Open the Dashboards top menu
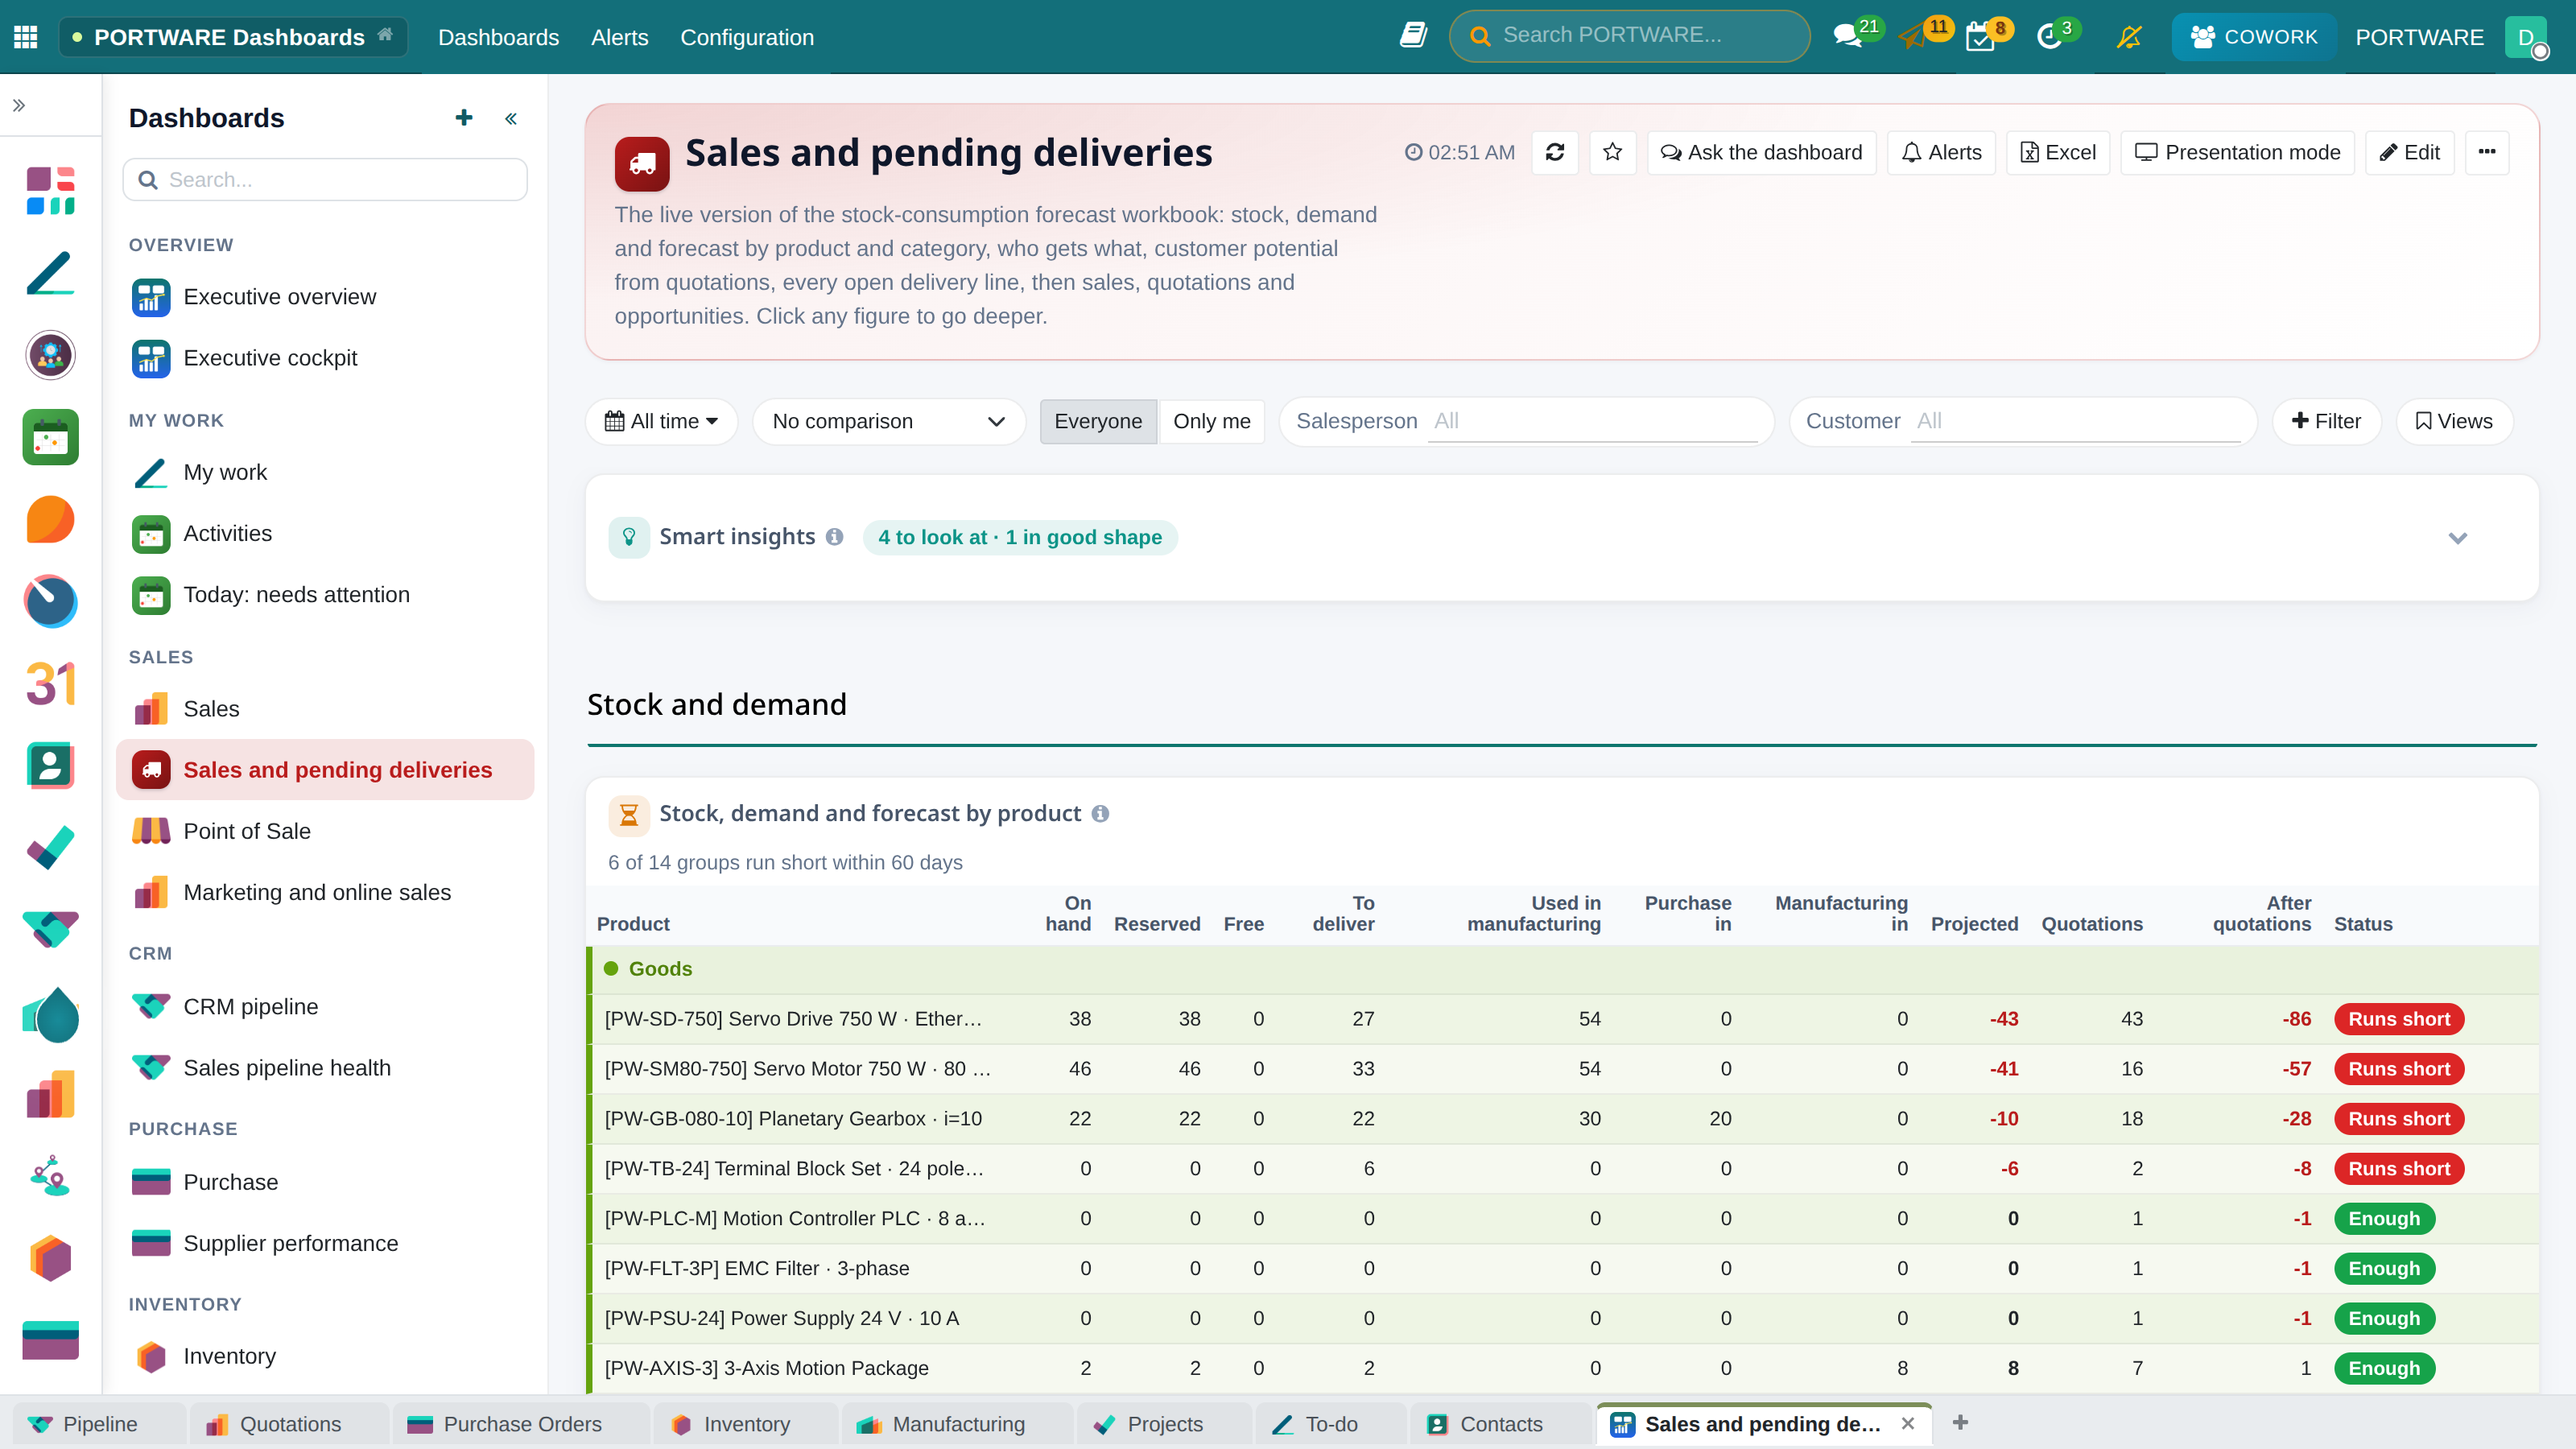 (x=498, y=37)
